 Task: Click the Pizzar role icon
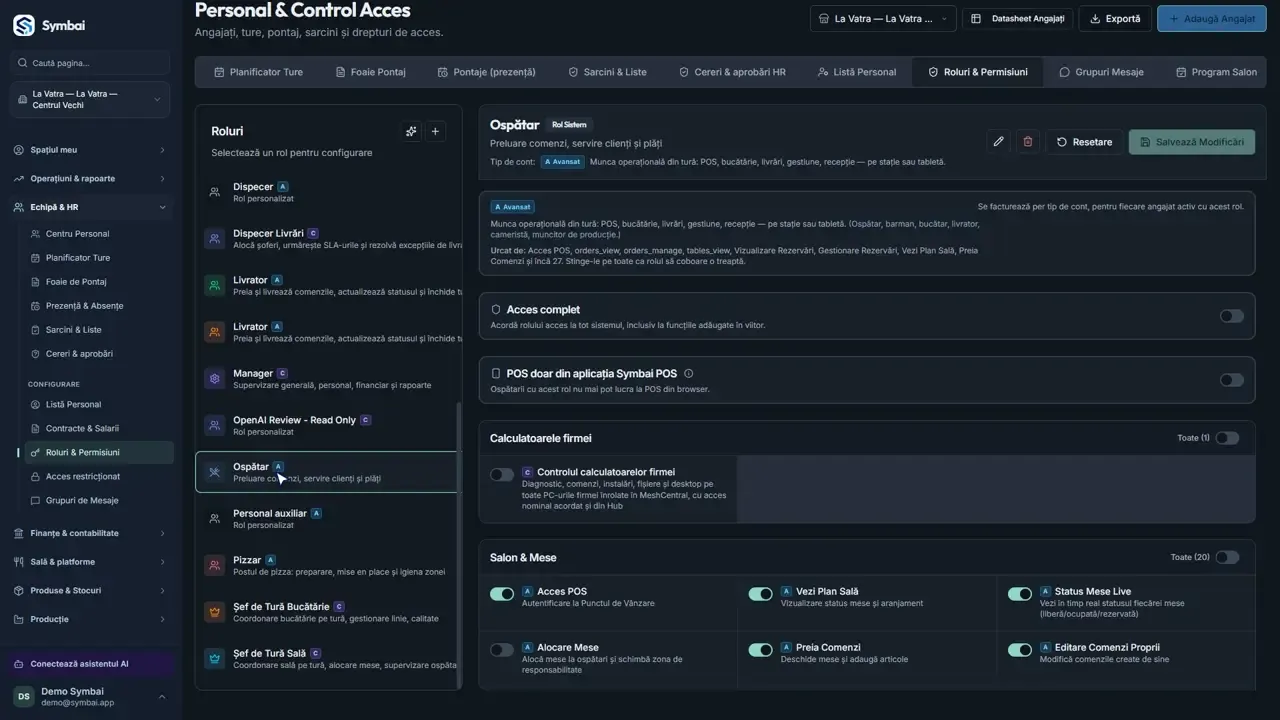click(214, 565)
